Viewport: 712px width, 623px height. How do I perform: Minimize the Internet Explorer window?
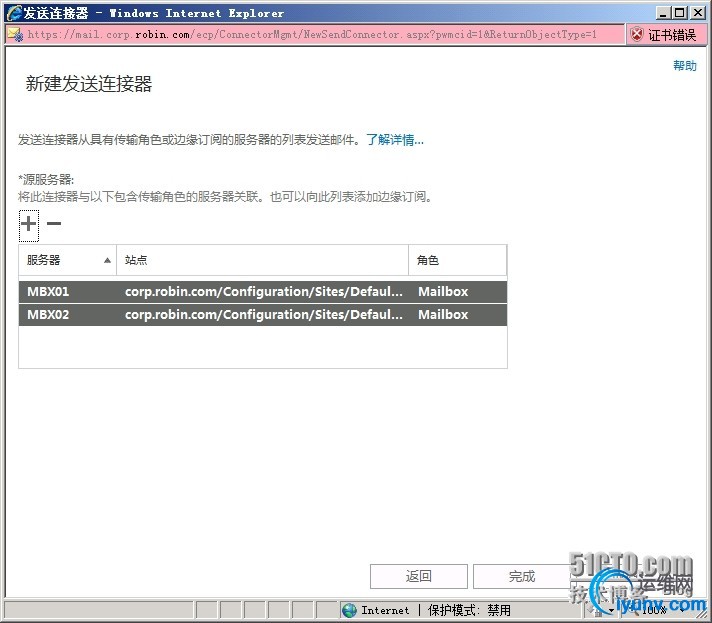pyautogui.click(x=663, y=13)
